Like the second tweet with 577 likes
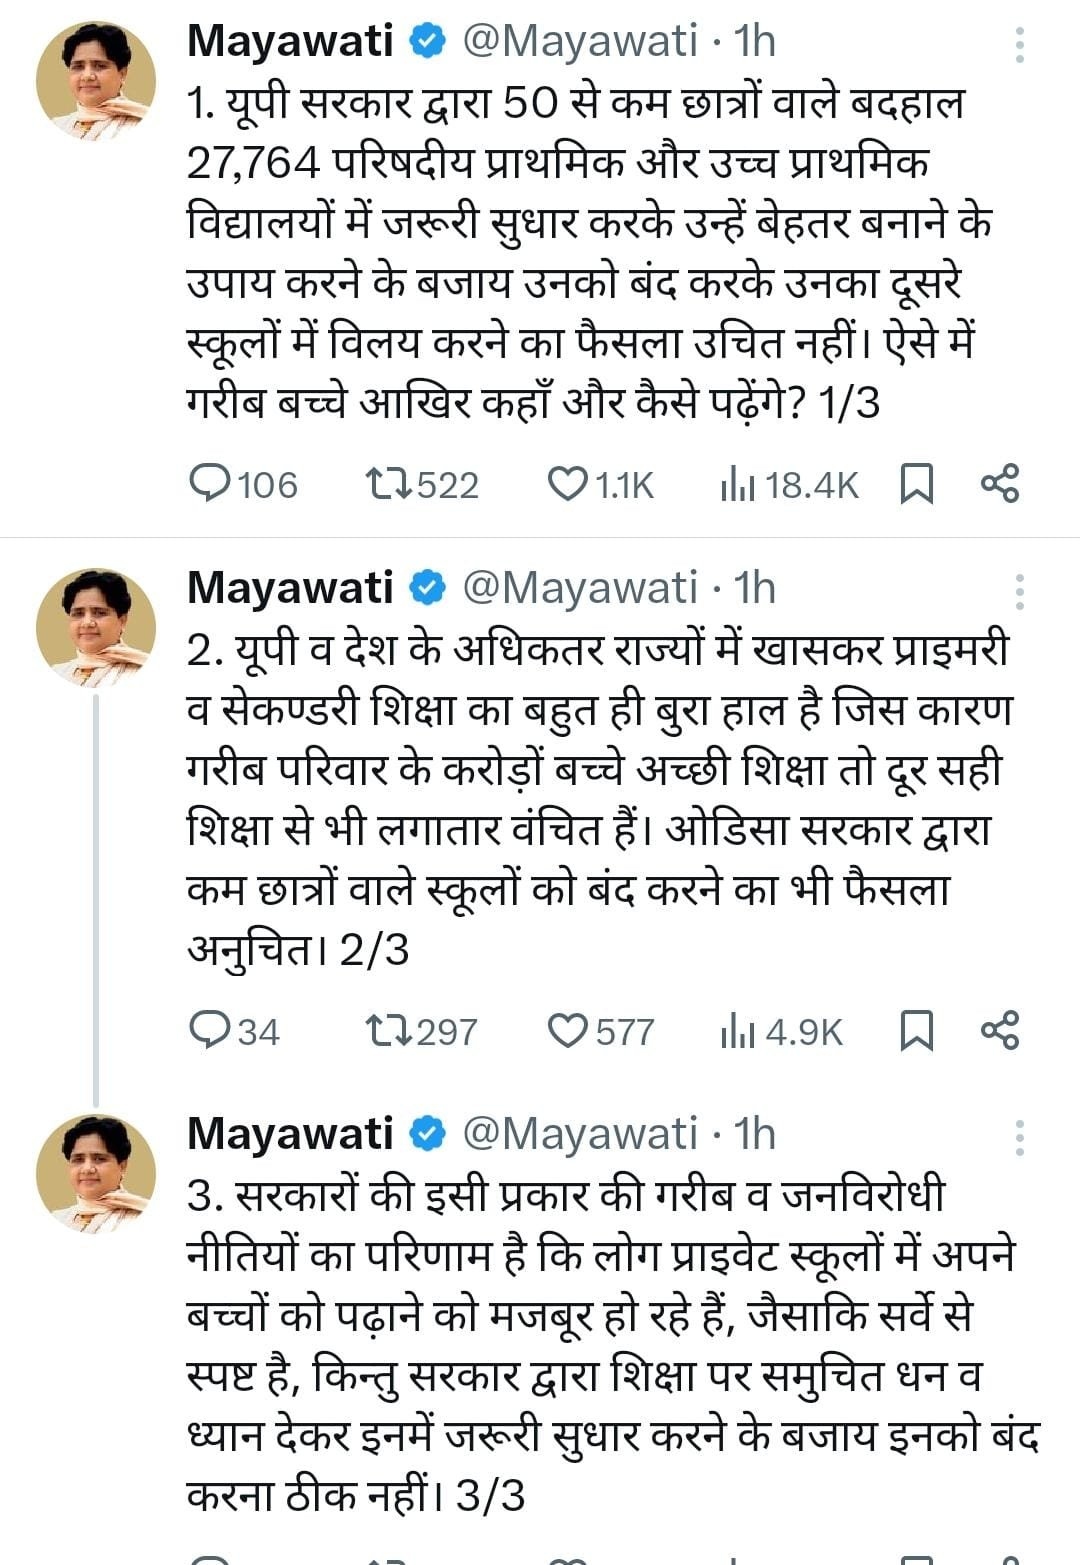 point(568,1031)
